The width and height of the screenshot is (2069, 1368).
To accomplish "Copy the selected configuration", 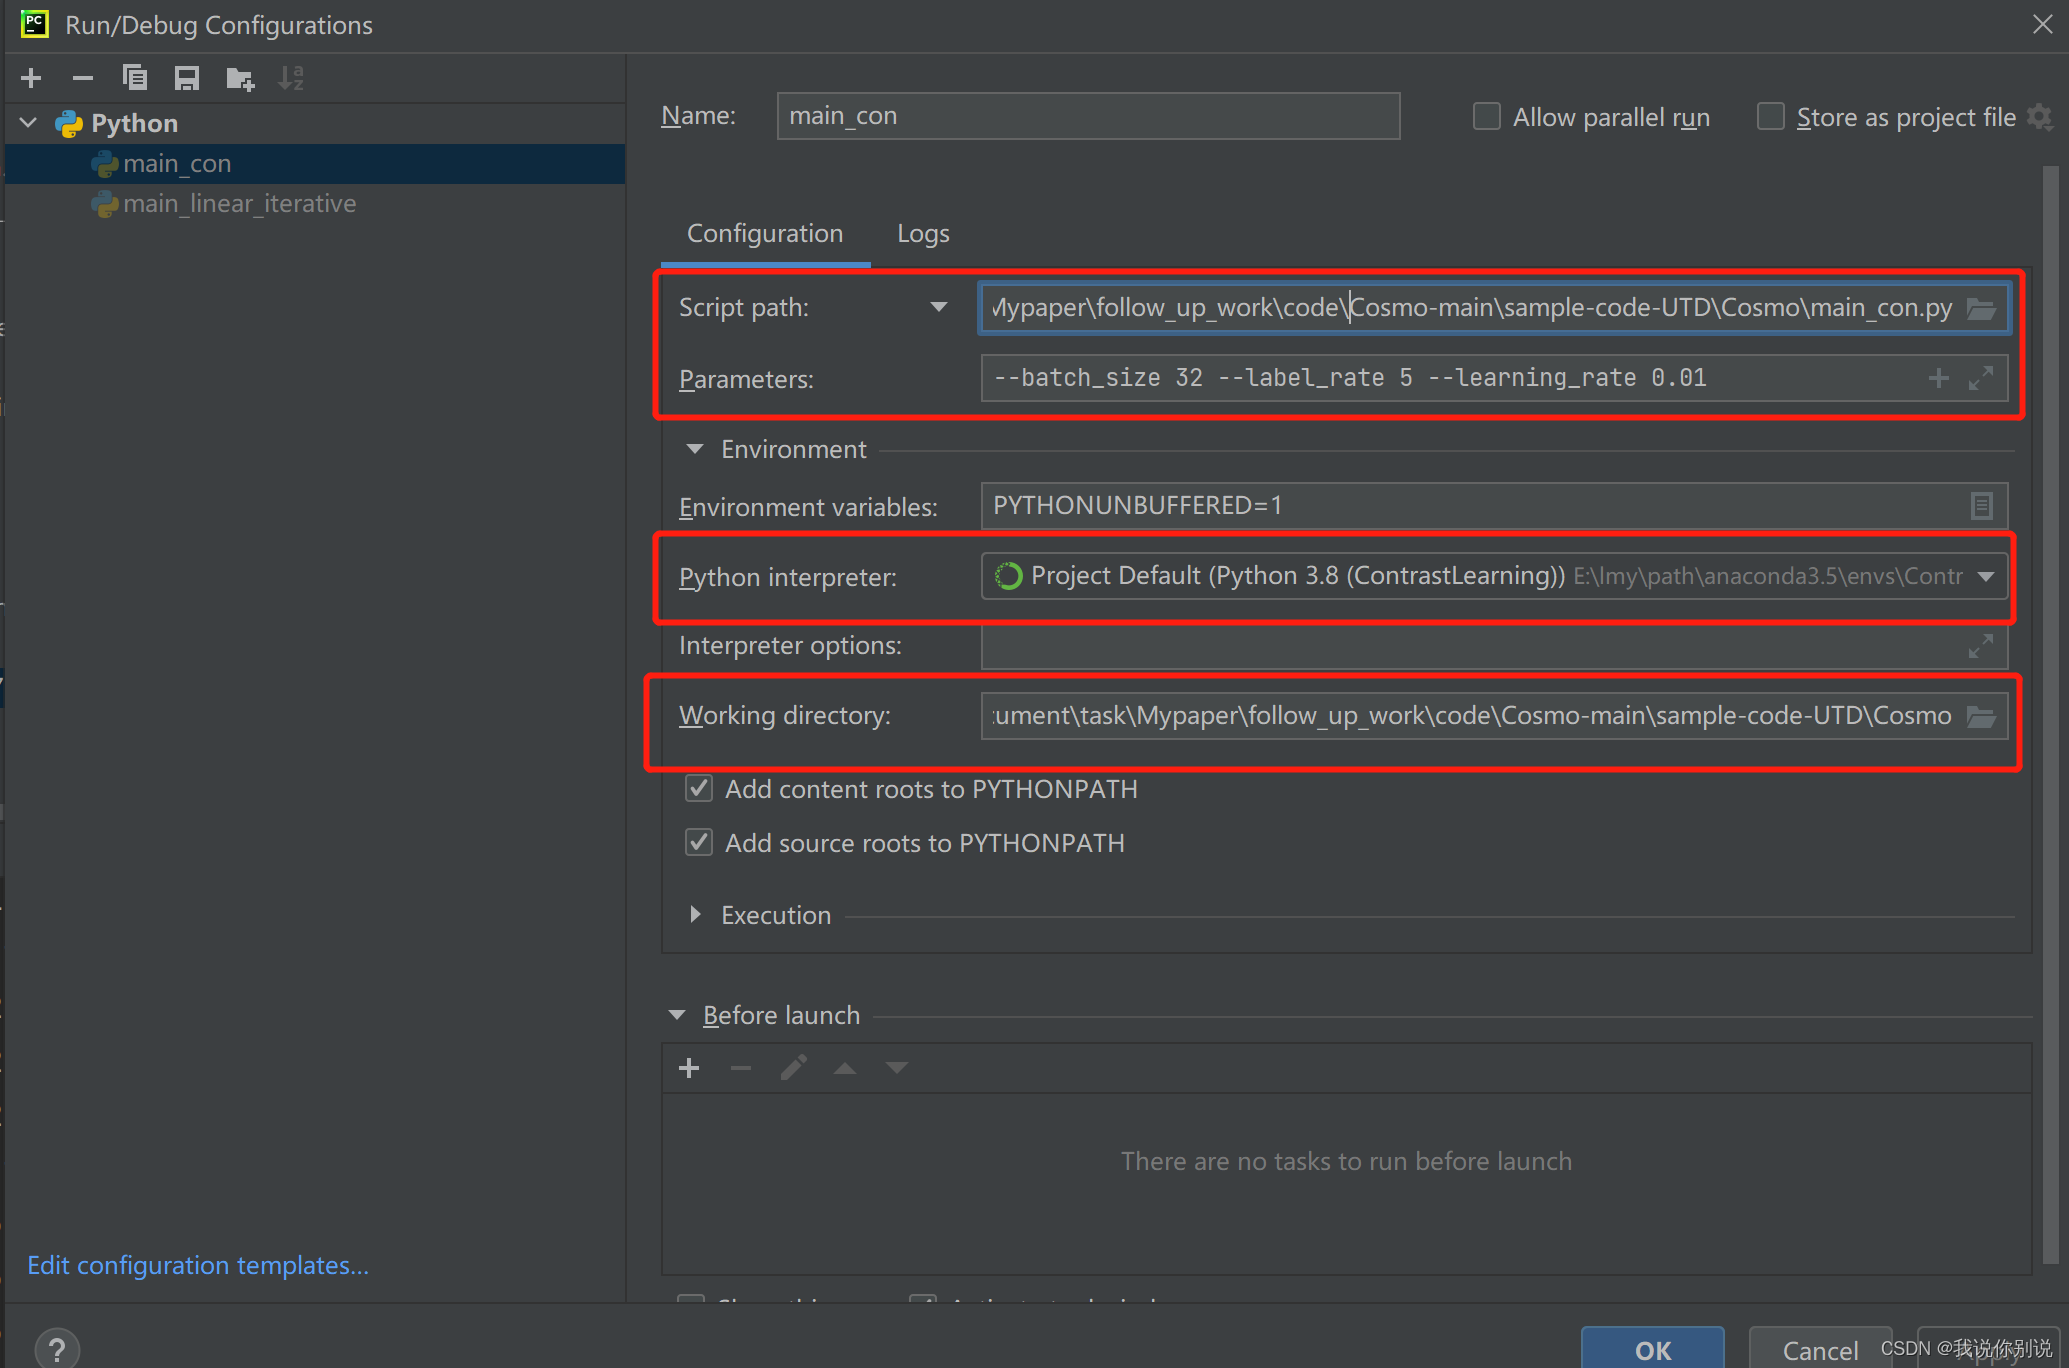I will pos(134,78).
